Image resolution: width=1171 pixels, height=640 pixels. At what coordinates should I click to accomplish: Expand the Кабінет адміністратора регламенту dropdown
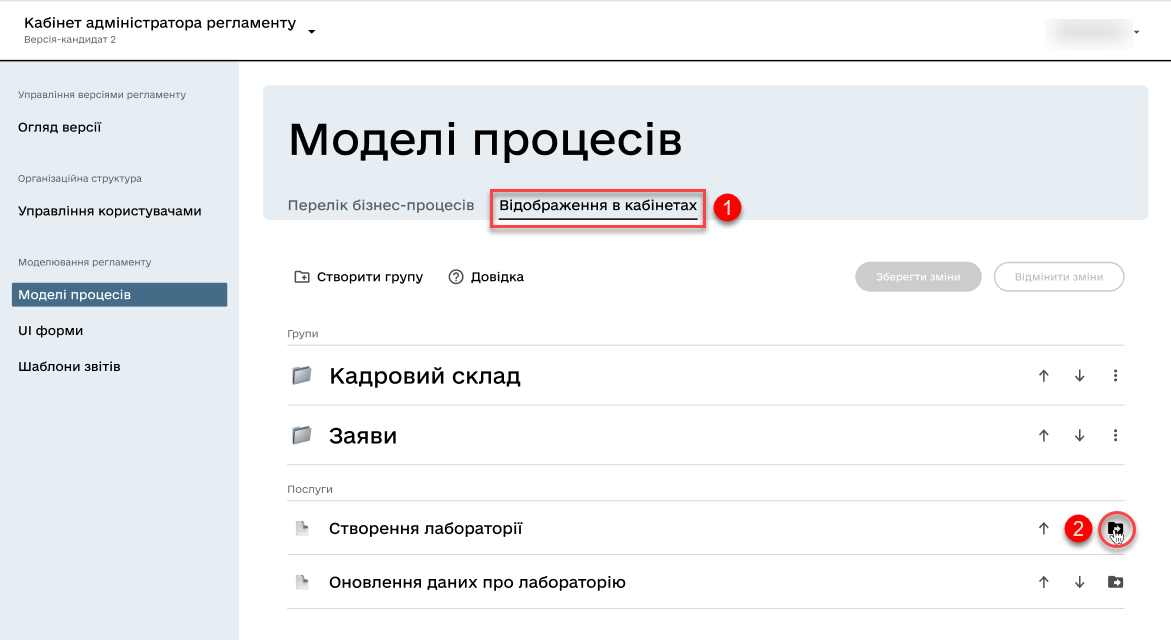click(x=311, y=31)
